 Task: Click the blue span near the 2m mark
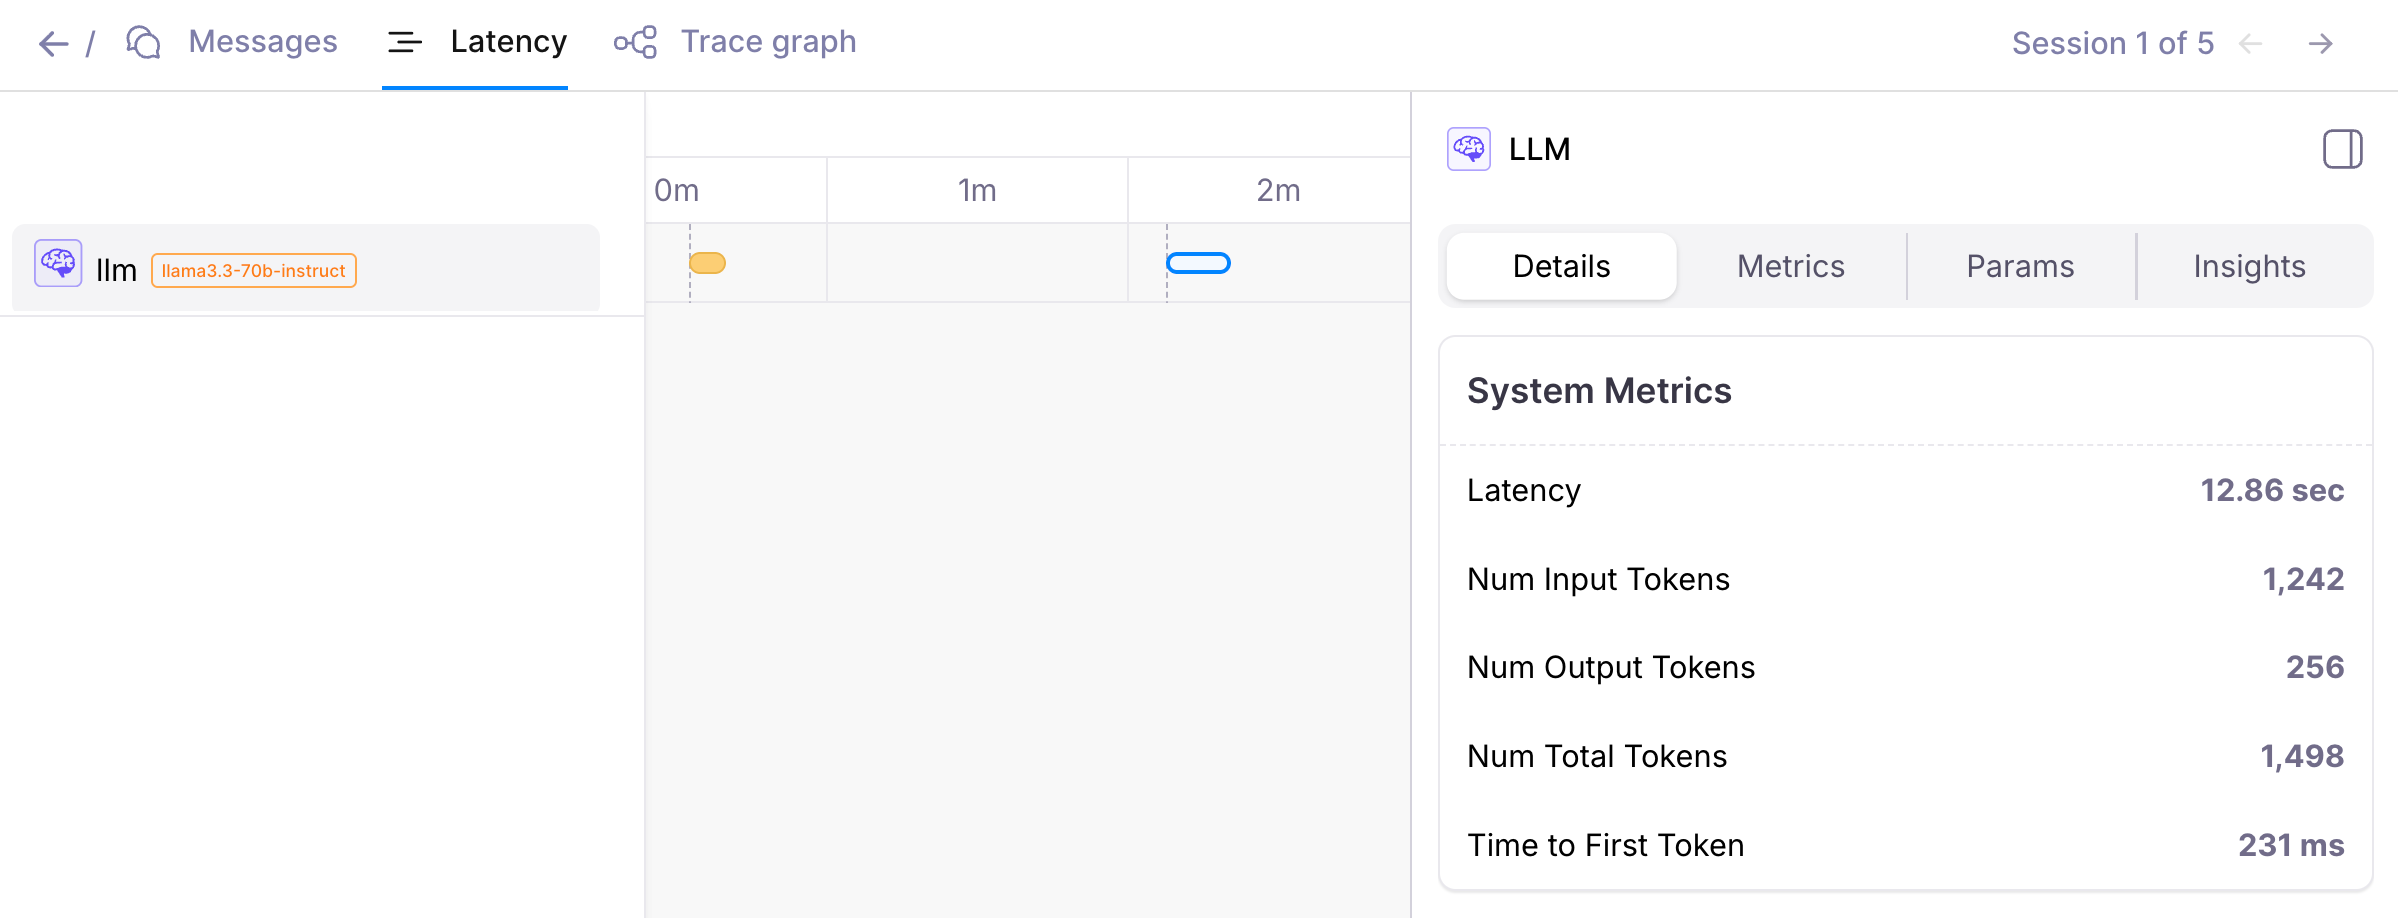[x=1197, y=263]
